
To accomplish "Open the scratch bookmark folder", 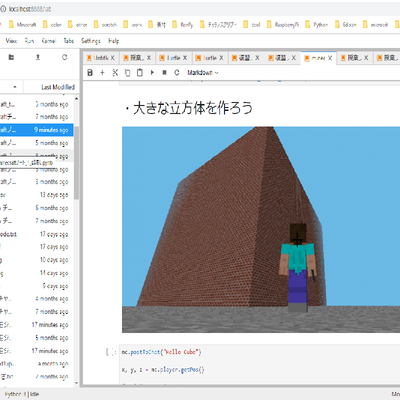I will pos(105,25).
